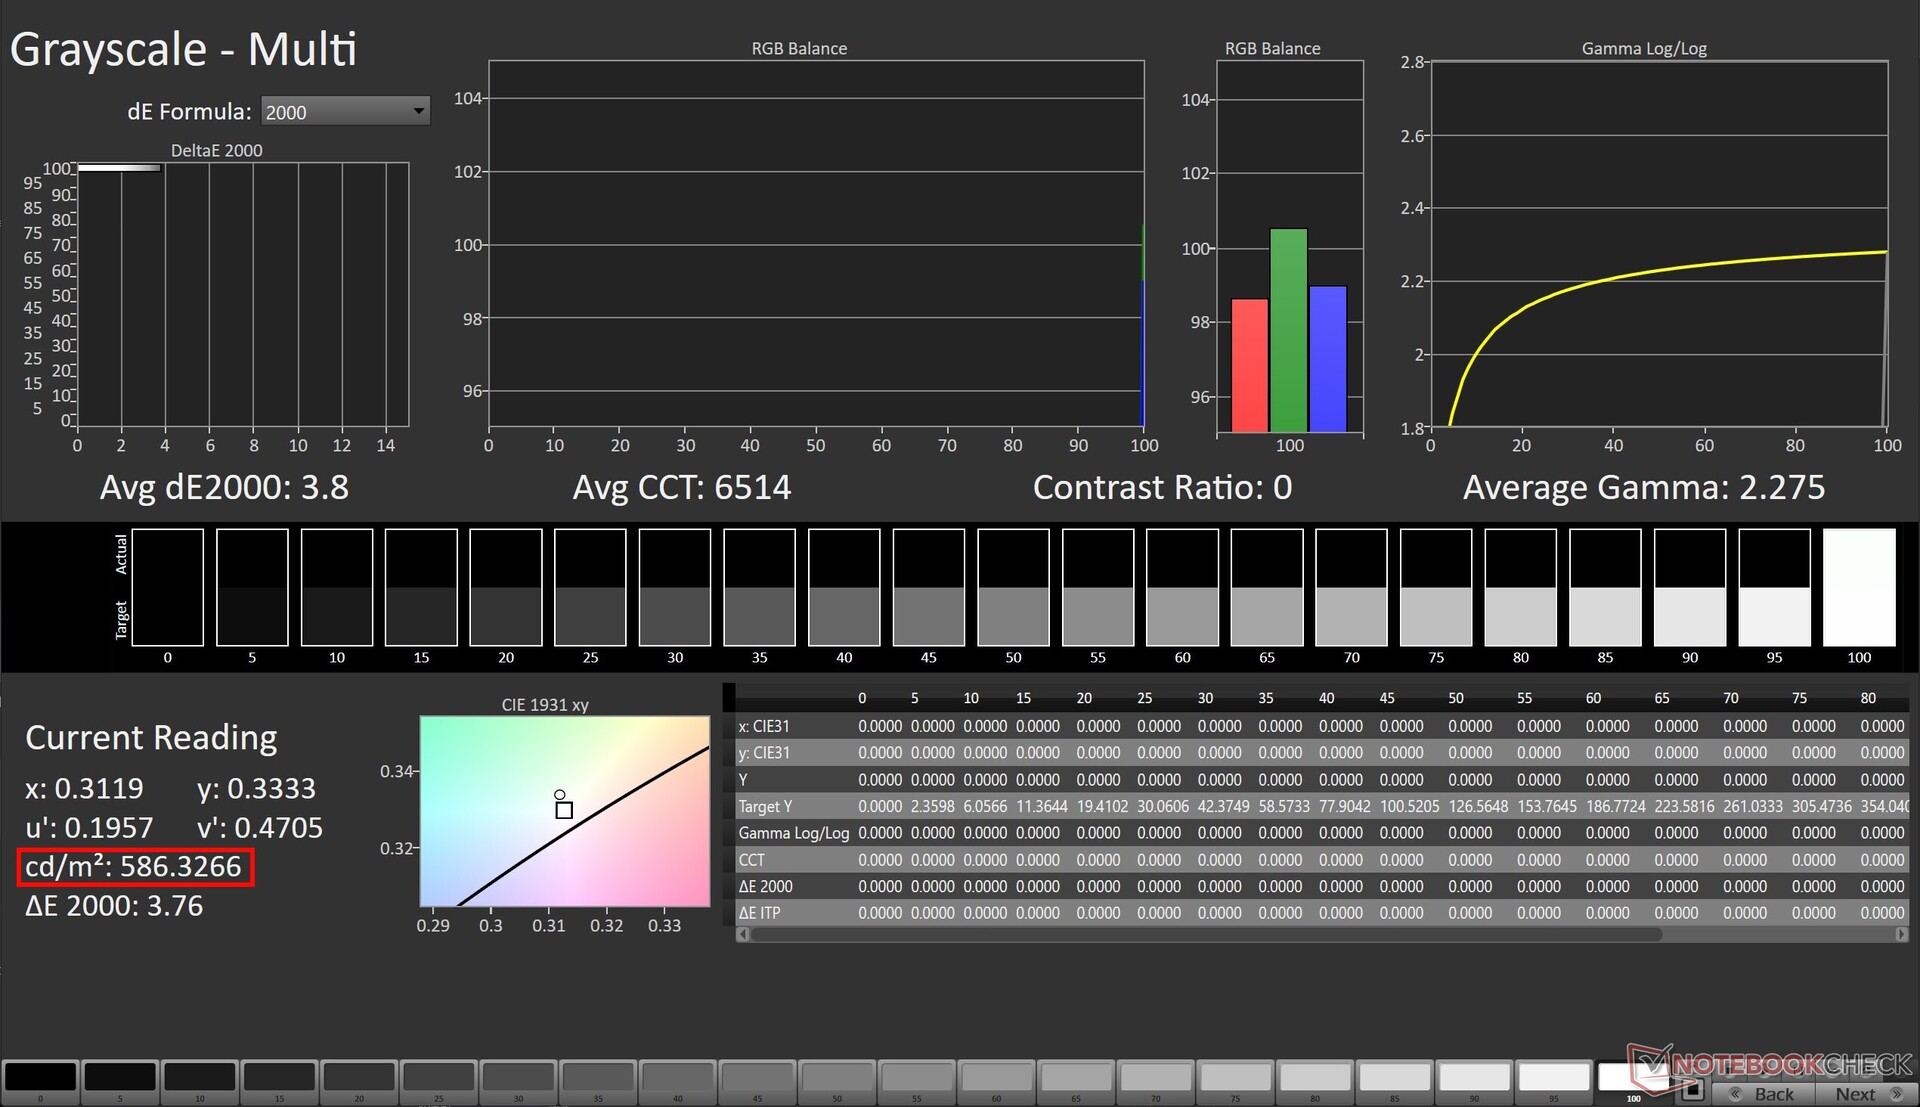
Task: Click the Target Y row label in table
Action: [x=765, y=806]
